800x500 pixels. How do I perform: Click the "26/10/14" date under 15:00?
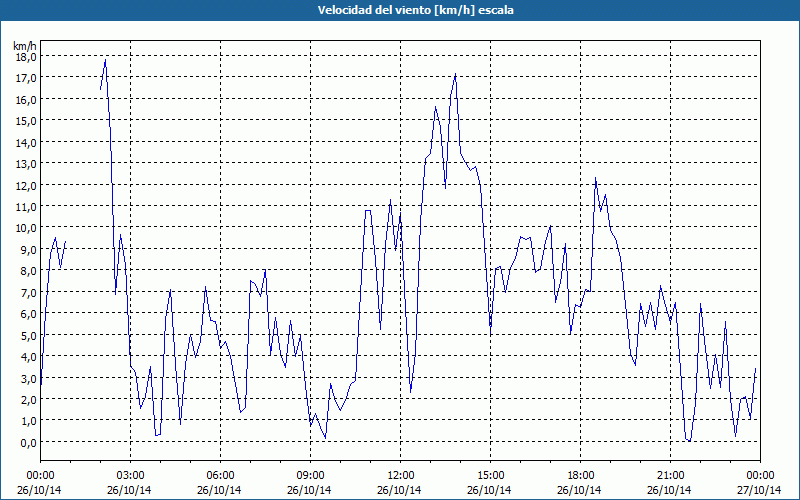[489, 490]
